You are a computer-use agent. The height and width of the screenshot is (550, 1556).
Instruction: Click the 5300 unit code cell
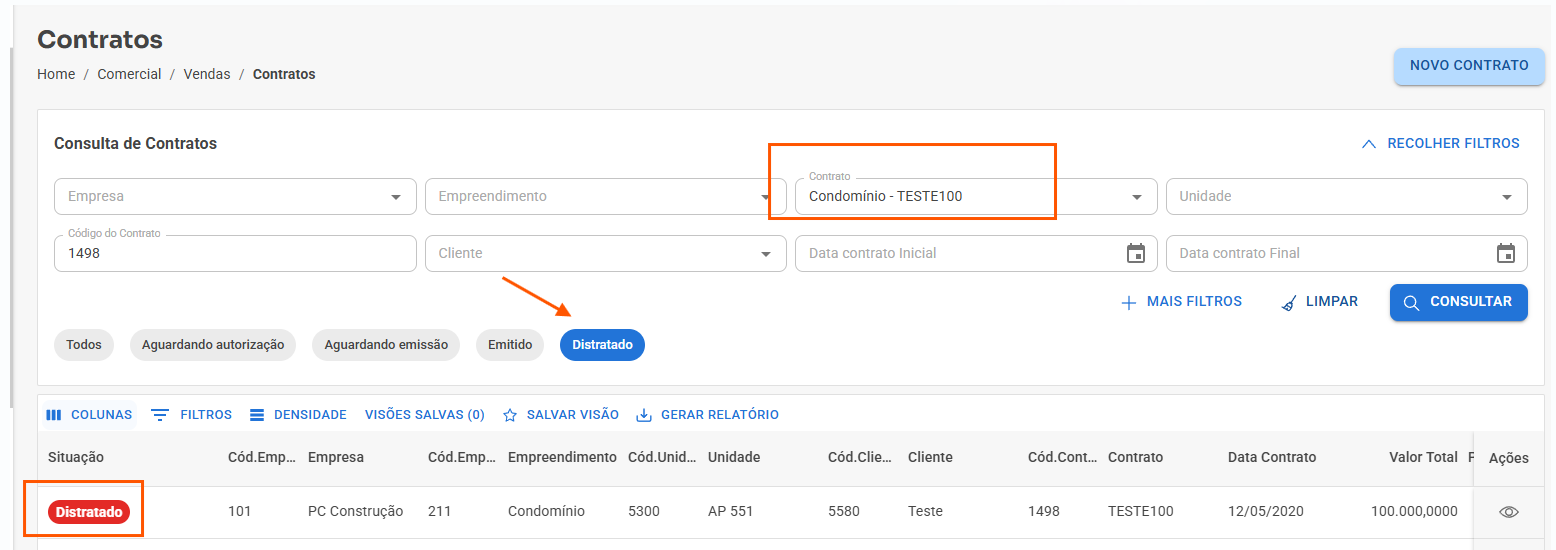pyautogui.click(x=644, y=511)
